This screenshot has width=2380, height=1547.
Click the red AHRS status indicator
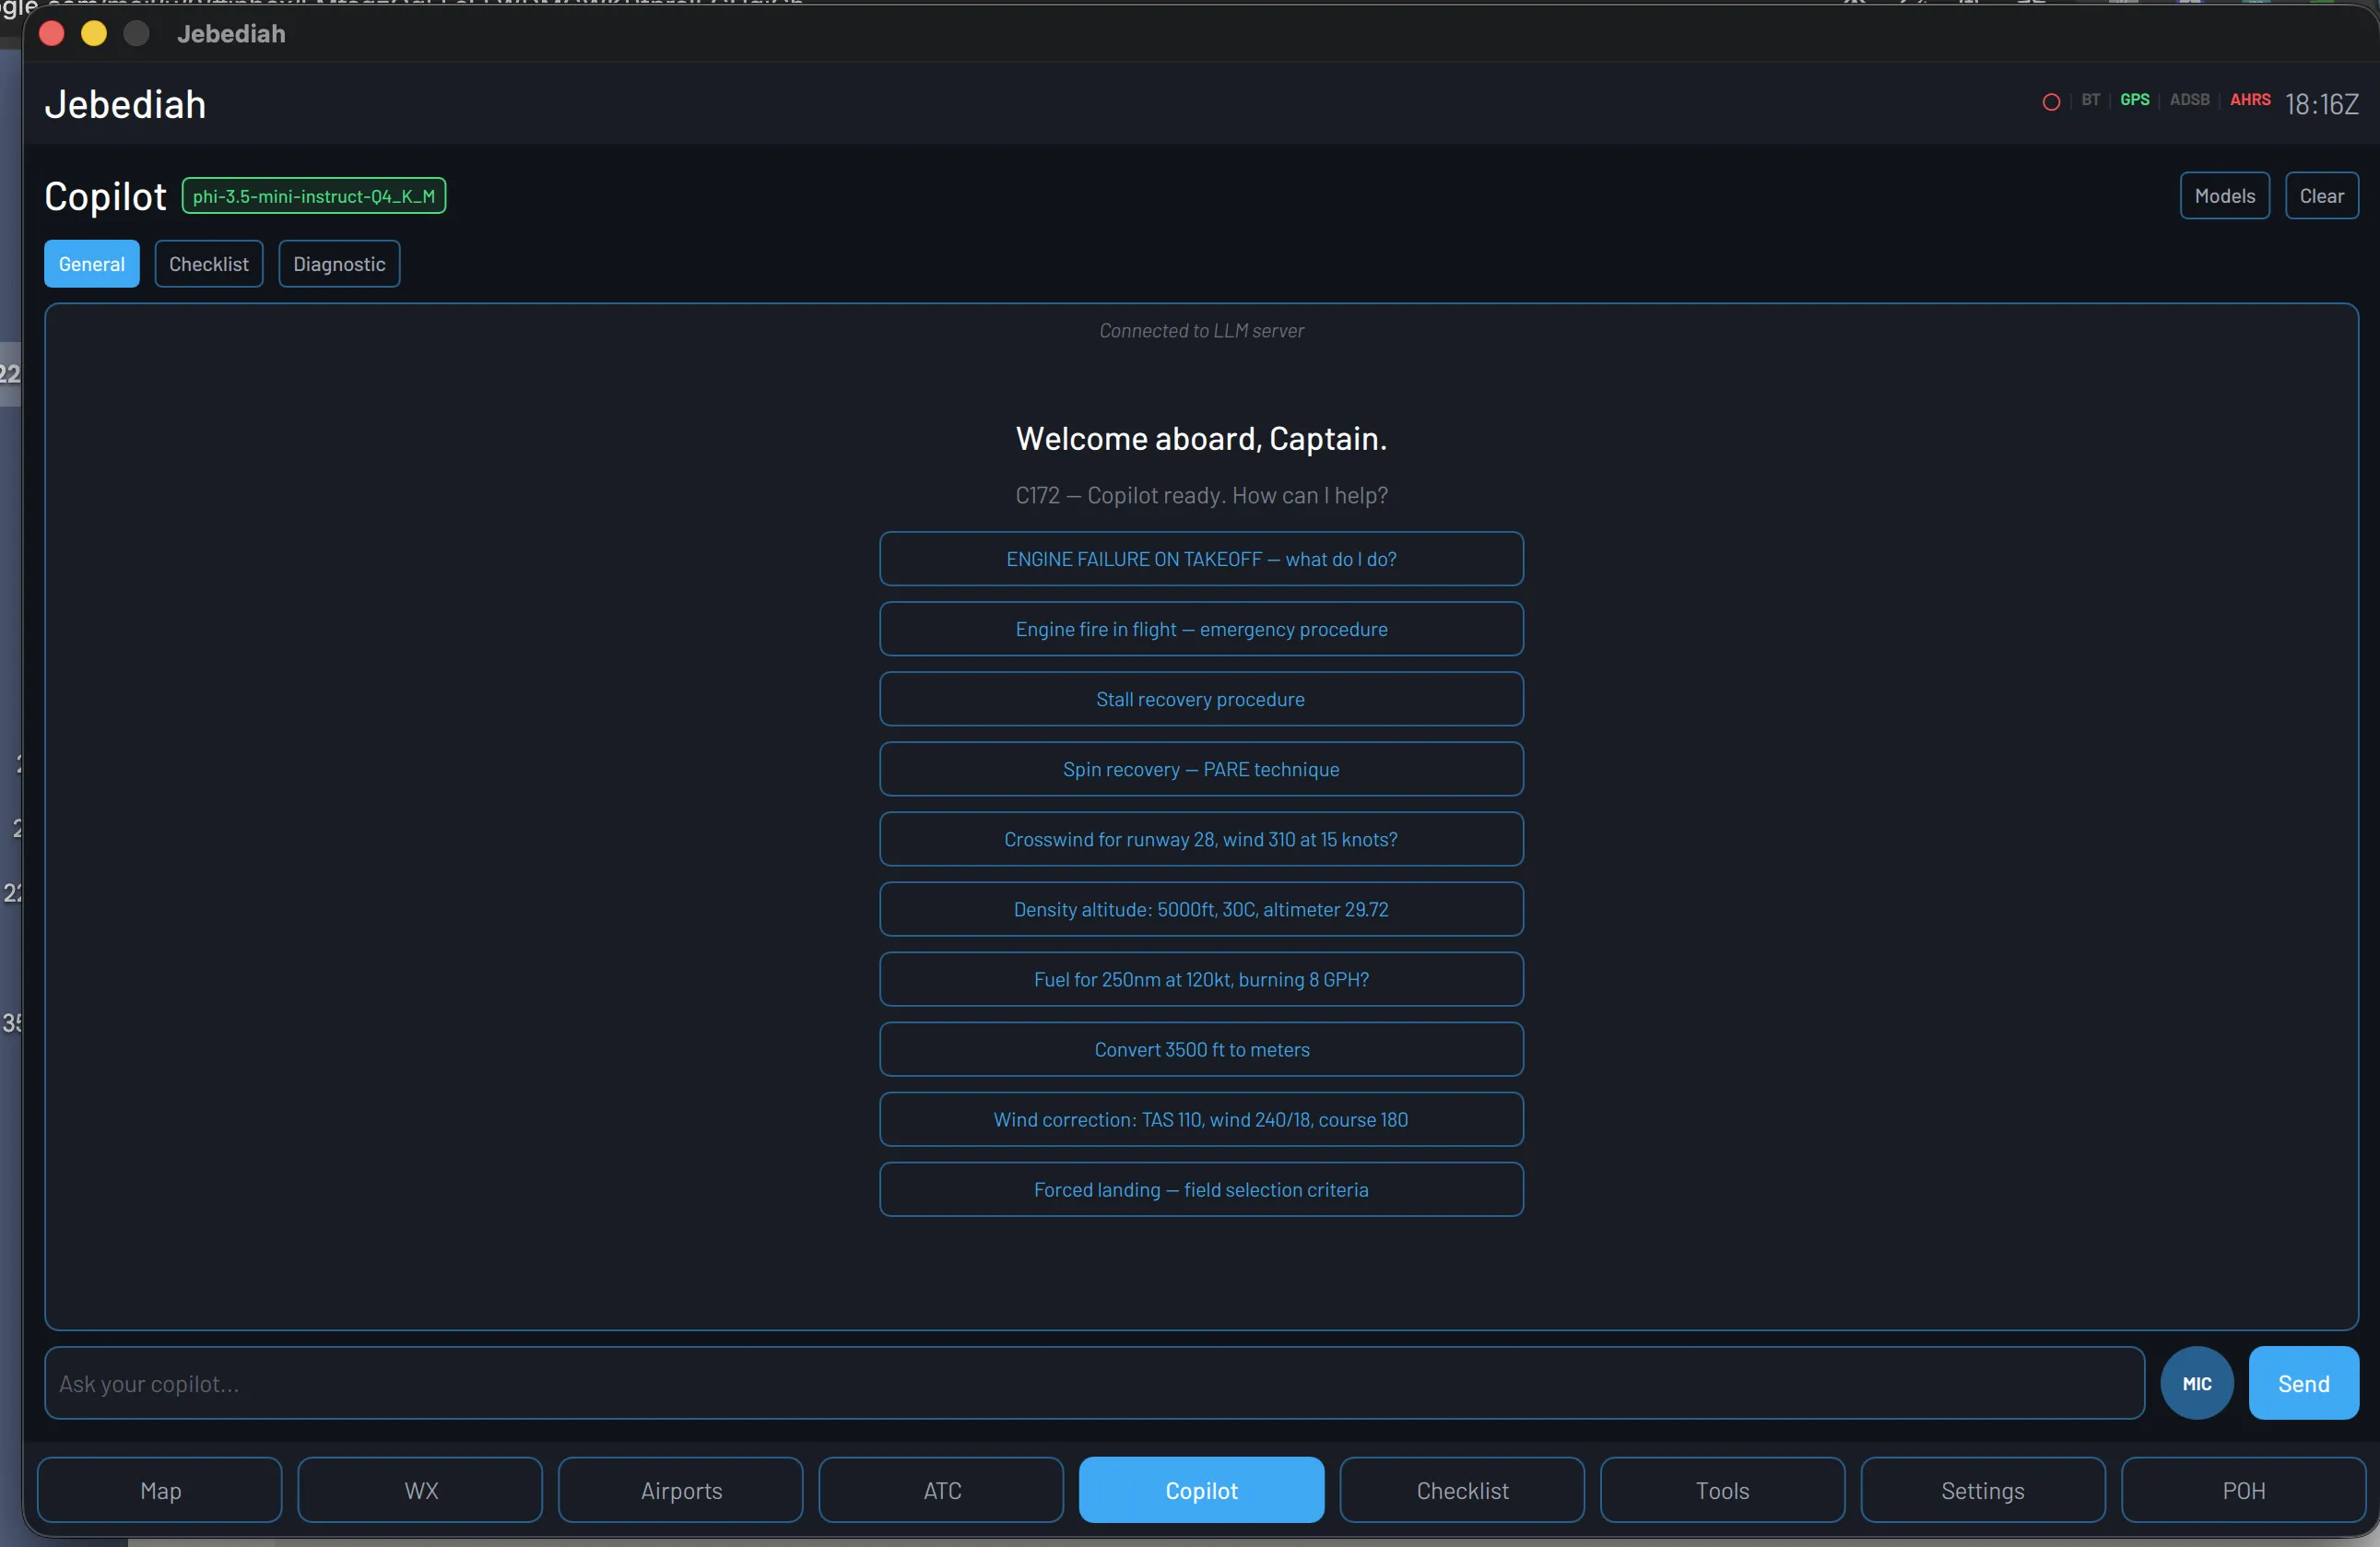pyautogui.click(x=2249, y=100)
